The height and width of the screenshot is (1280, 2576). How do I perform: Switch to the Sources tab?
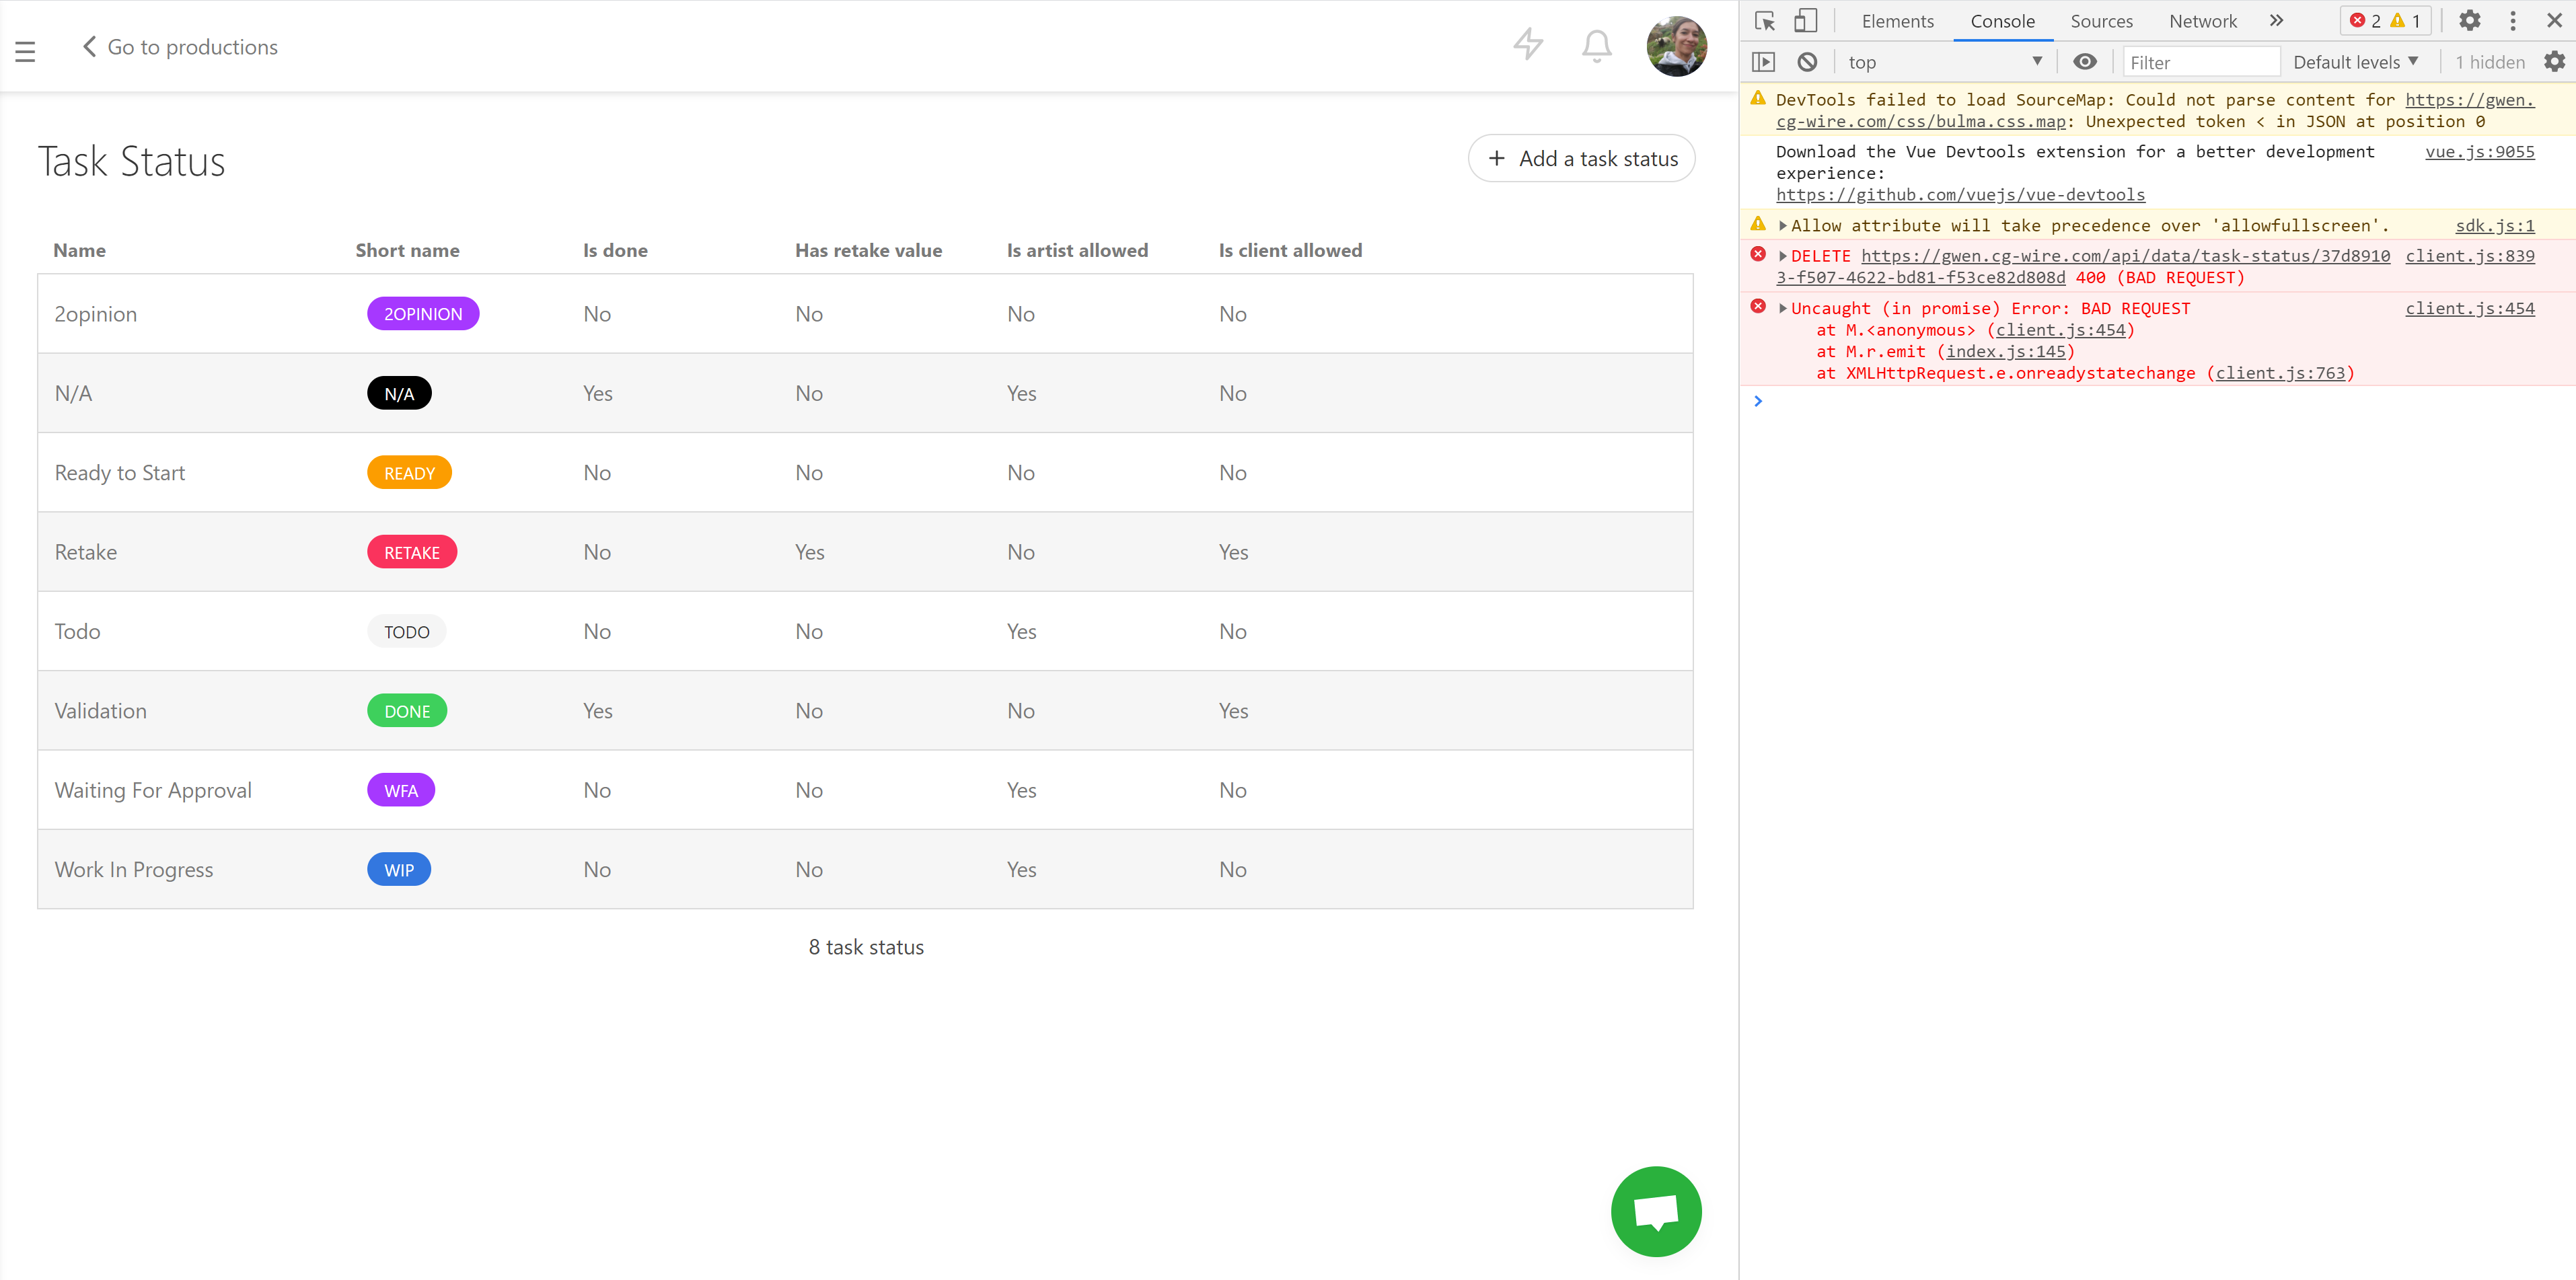[2101, 20]
